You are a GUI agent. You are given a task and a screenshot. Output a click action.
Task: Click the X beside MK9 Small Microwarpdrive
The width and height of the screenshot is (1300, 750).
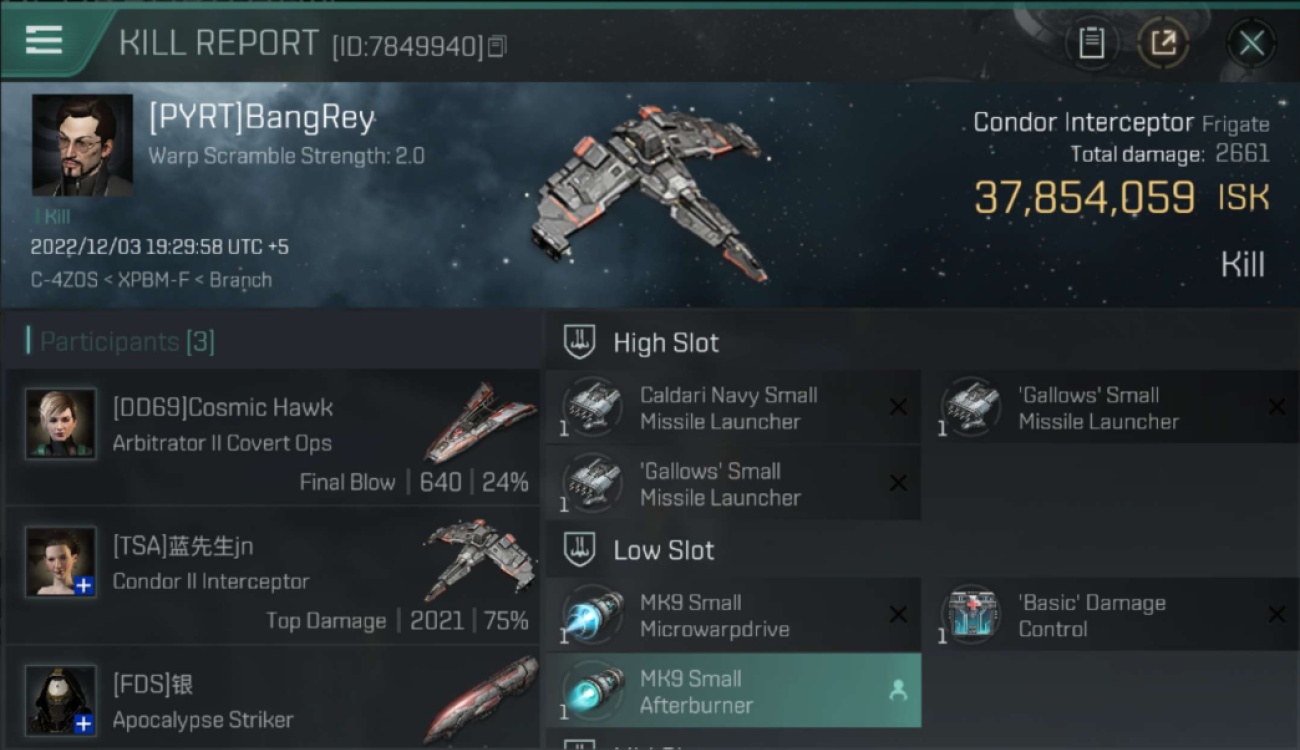click(898, 615)
